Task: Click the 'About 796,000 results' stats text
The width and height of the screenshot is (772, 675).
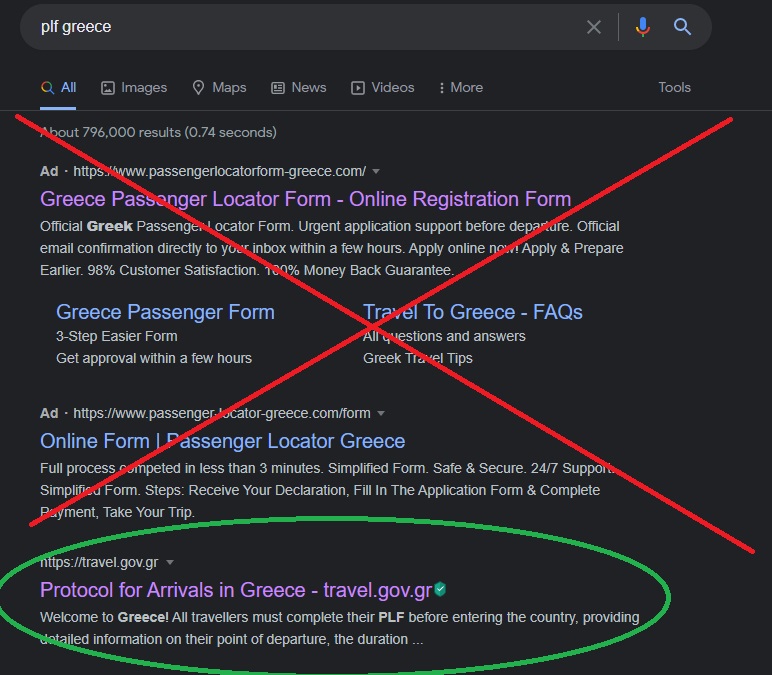Action: 158,132
